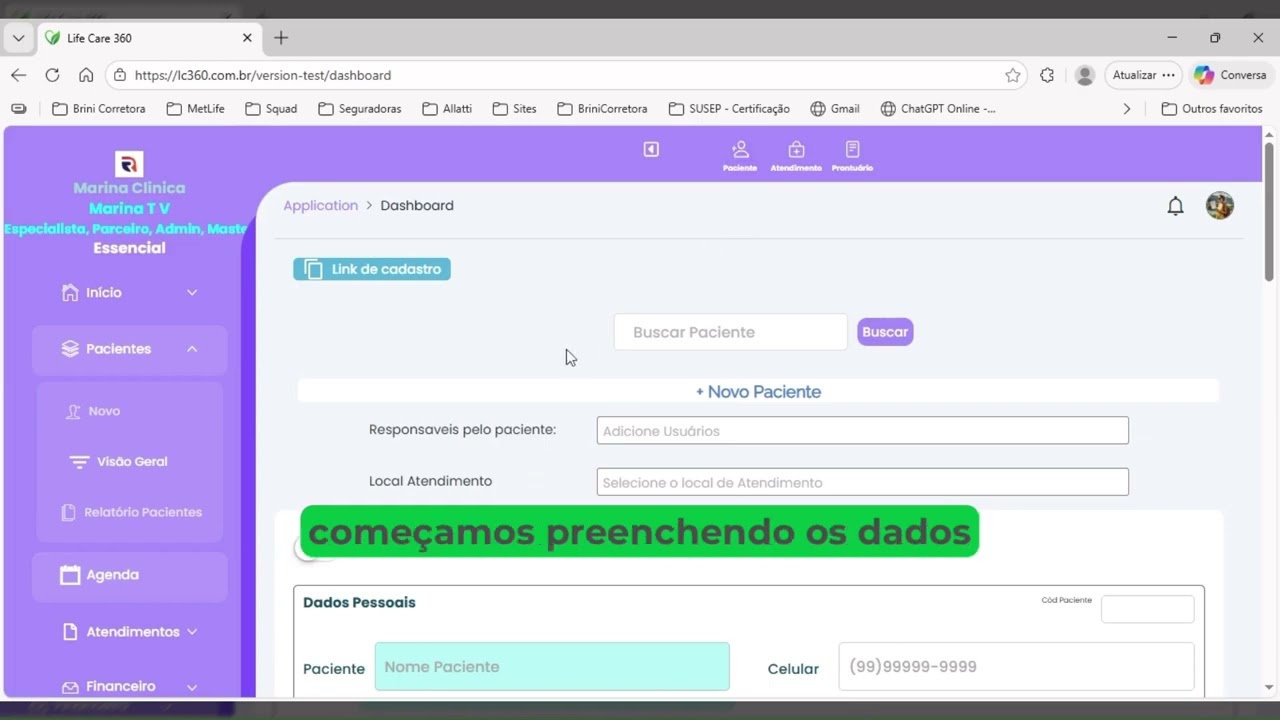Click the Cód Paciente field
Viewport: 1280px width, 720px height.
coord(1147,609)
